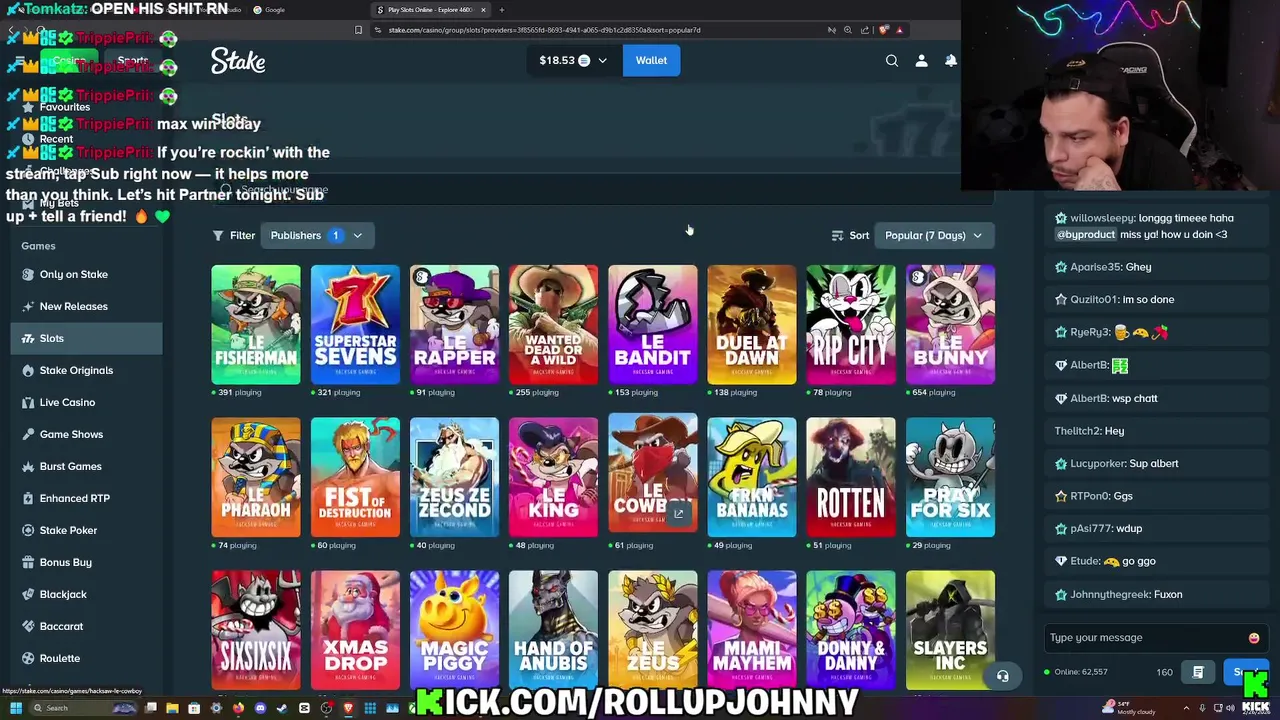Launch the Le Bunny slot
The image size is (1280, 720).
pos(950,324)
